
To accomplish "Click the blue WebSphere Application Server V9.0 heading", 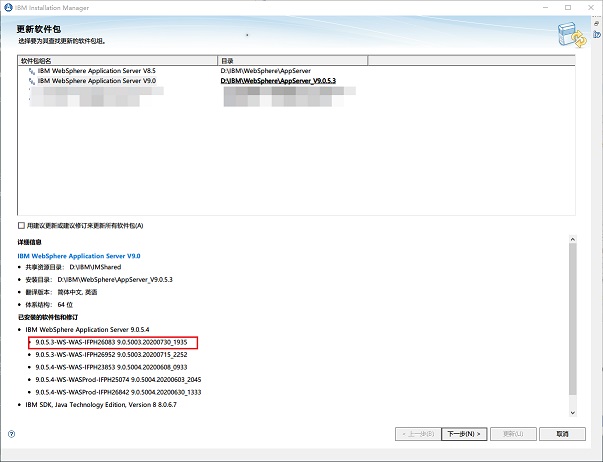I will coord(79,256).
